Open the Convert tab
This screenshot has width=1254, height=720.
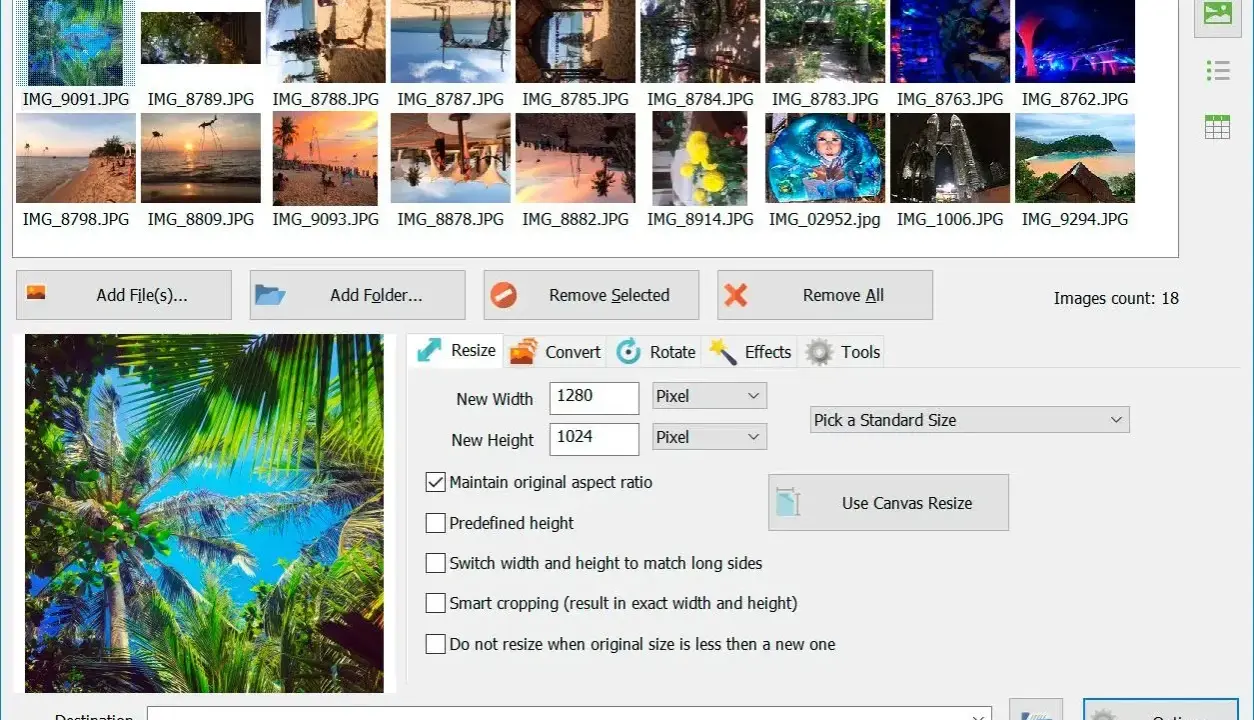[x=555, y=351]
